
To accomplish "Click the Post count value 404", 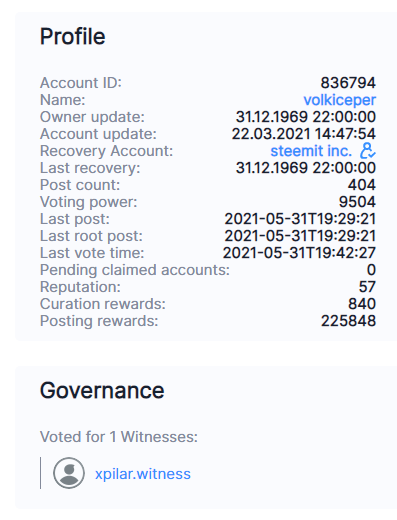I will [362, 185].
